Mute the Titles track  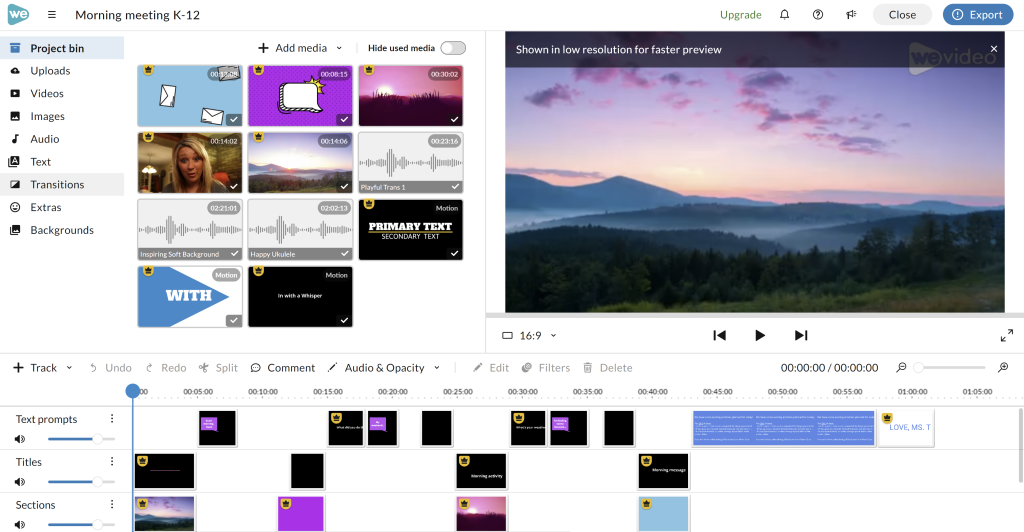[x=20, y=482]
